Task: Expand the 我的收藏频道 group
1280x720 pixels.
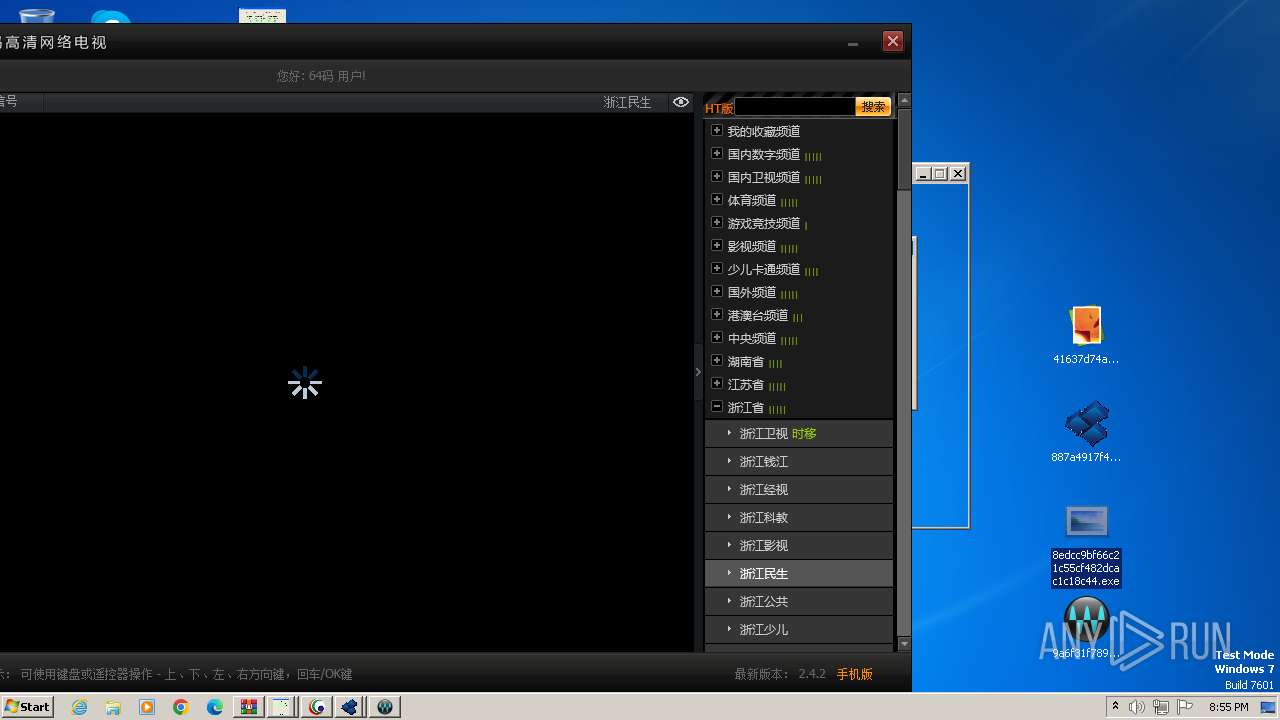Action: (717, 131)
